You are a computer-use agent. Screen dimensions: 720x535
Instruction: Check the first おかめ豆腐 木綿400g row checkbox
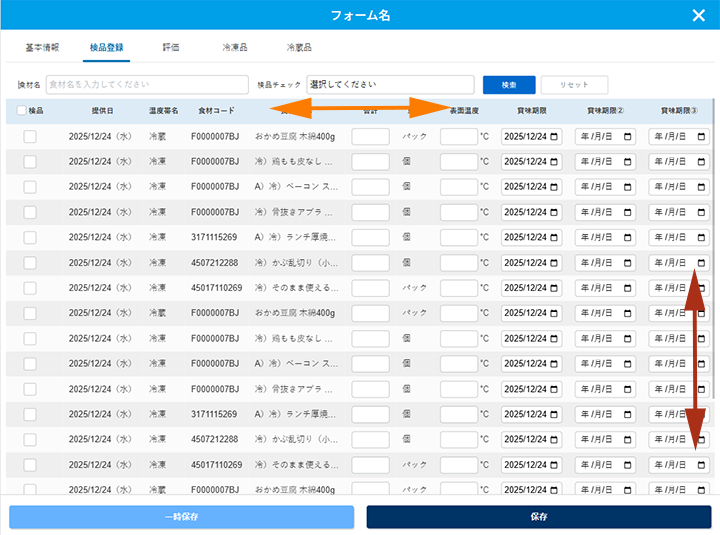tap(30, 136)
